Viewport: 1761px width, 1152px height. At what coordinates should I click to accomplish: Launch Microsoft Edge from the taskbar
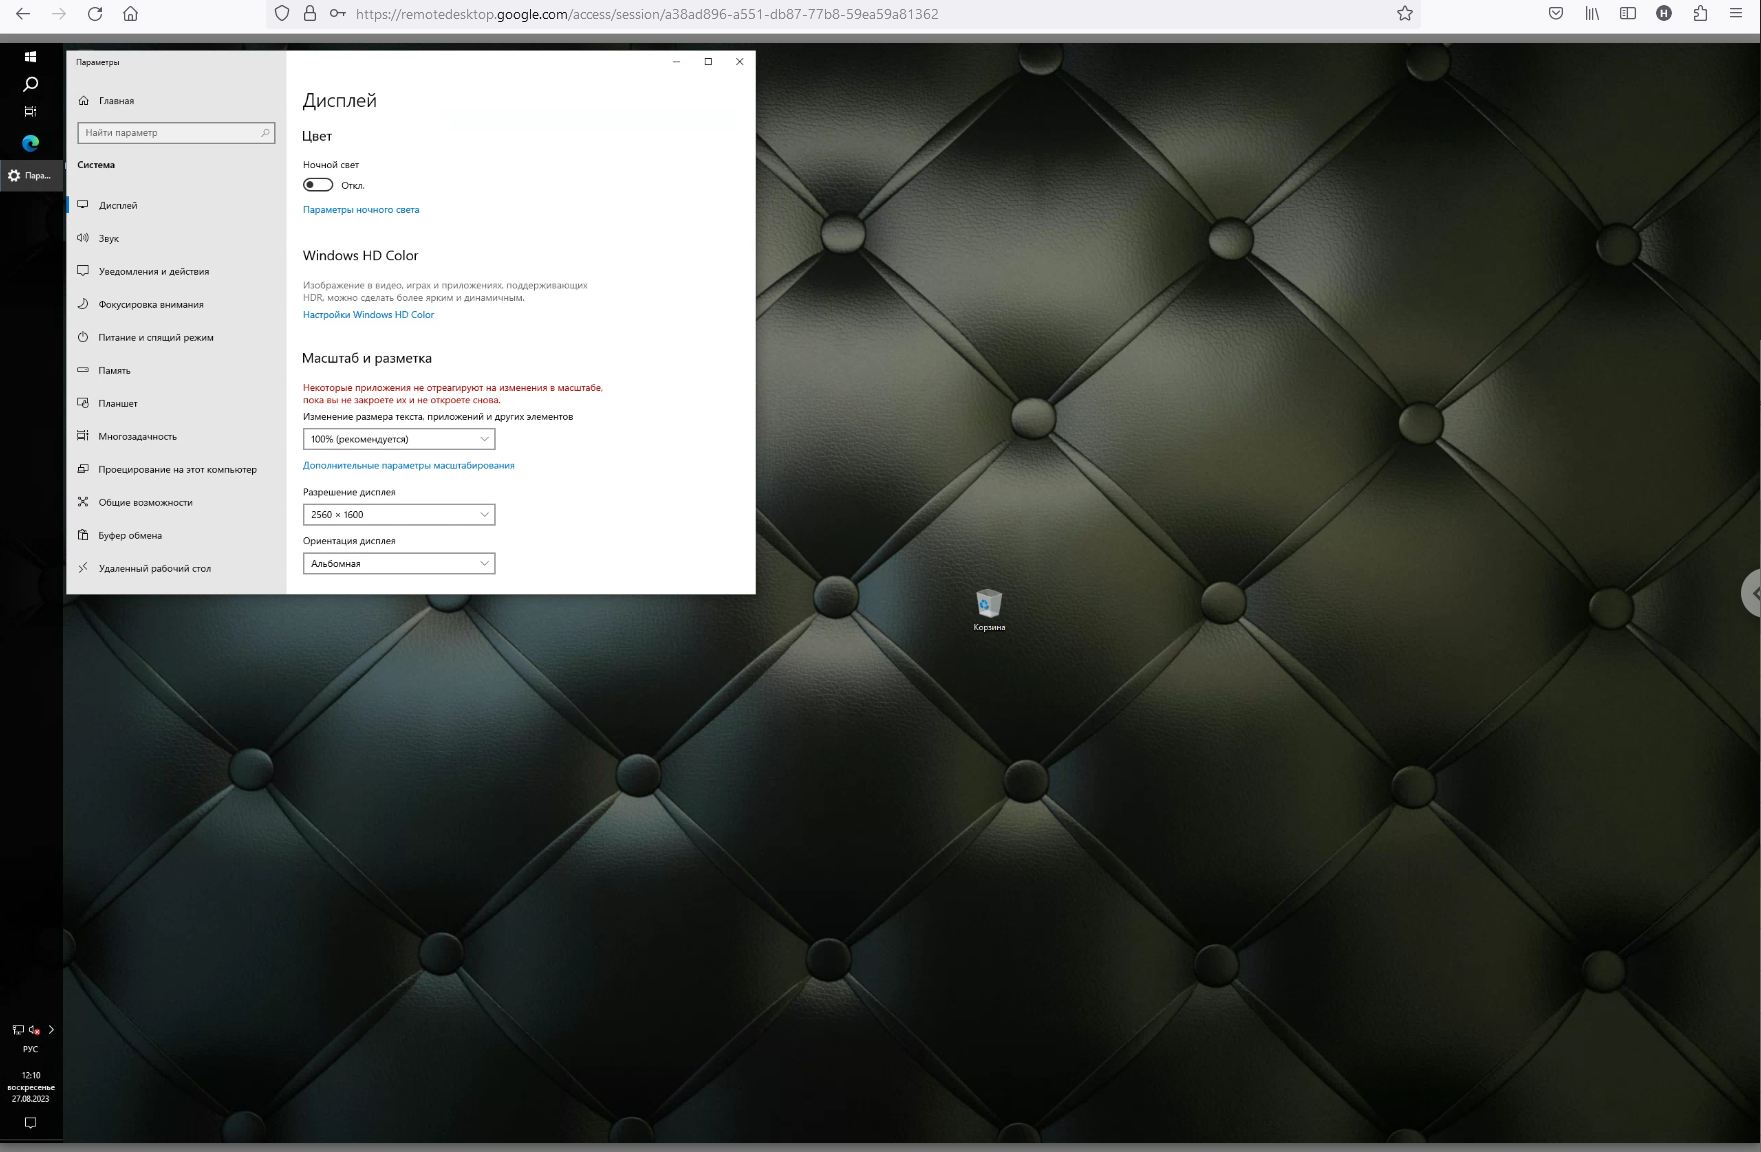30,143
